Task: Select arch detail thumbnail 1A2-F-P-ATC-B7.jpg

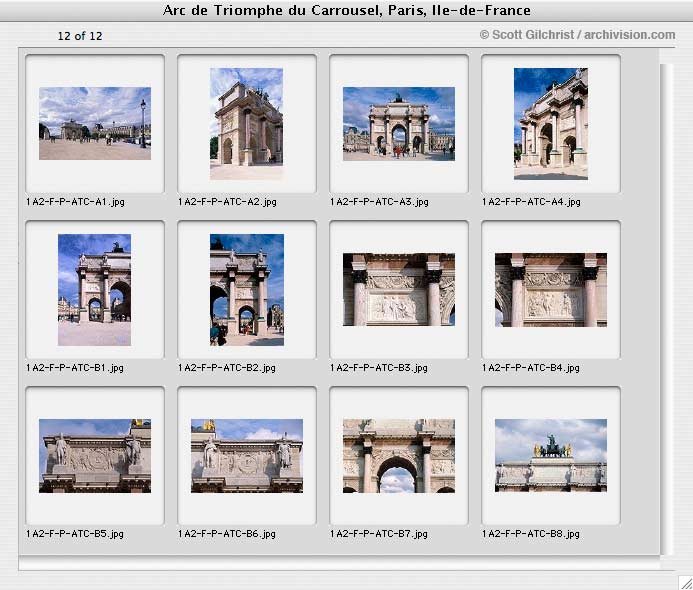Action: pyautogui.click(x=399, y=456)
